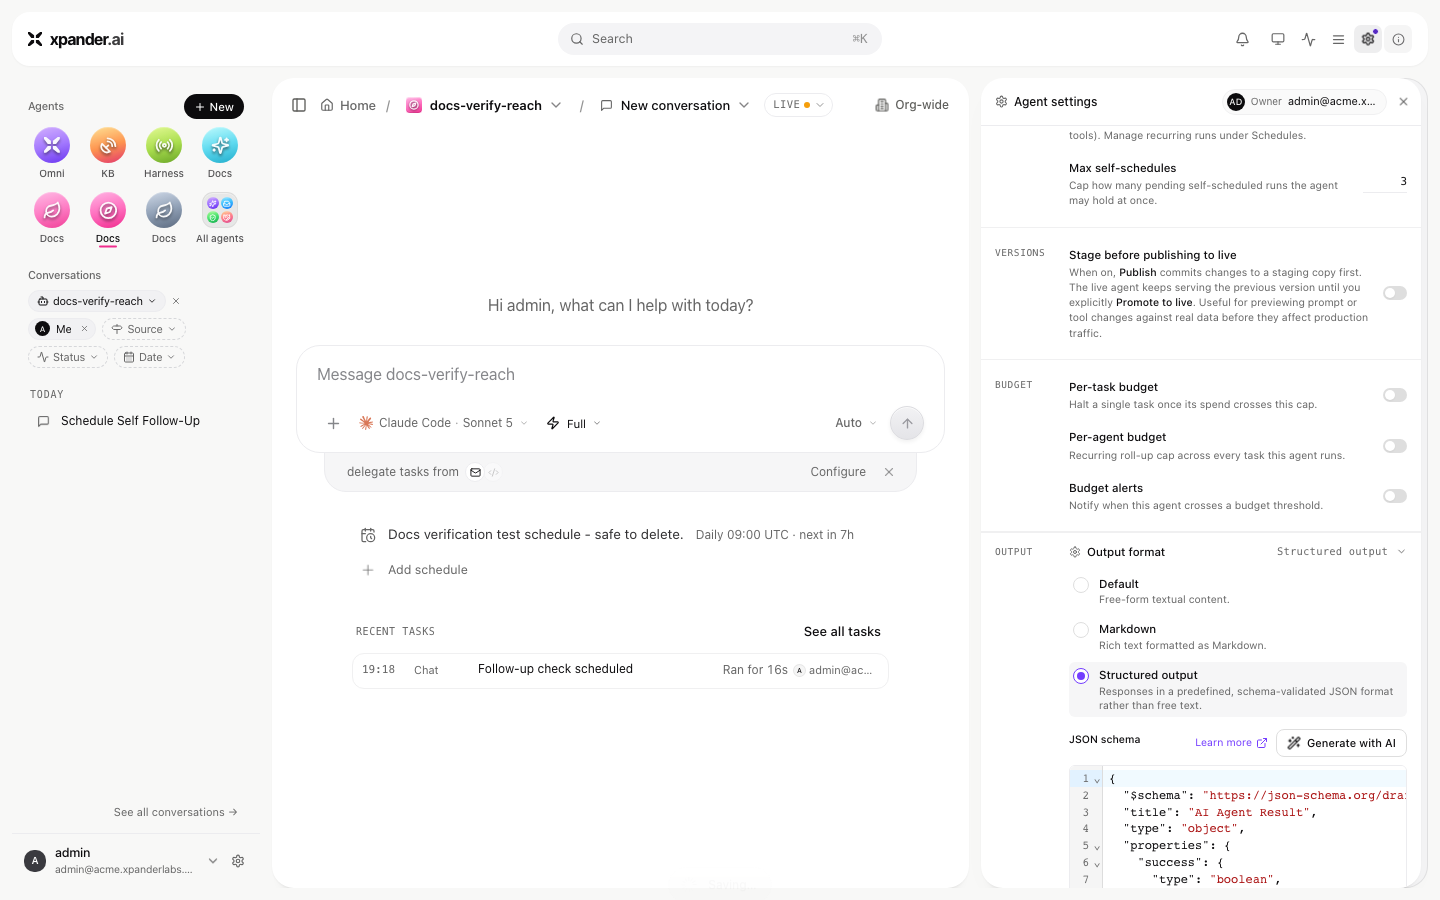Image resolution: width=1440 pixels, height=900 pixels.
Task: Click the Owner admin@acme chip
Action: [1305, 102]
